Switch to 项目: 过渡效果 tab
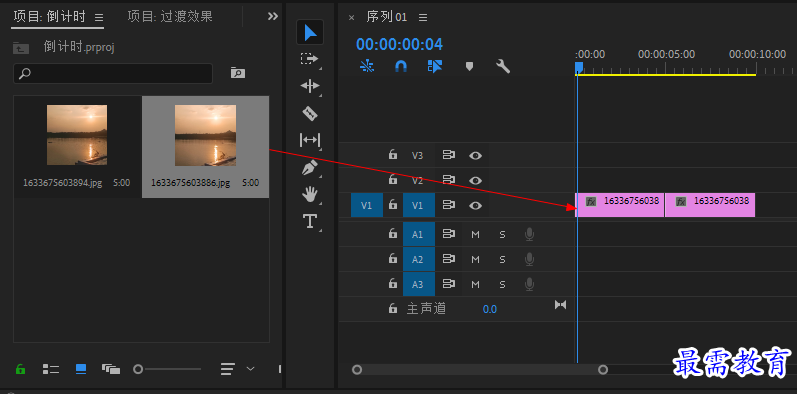The height and width of the screenshot is (394, 797). point(170,17)
